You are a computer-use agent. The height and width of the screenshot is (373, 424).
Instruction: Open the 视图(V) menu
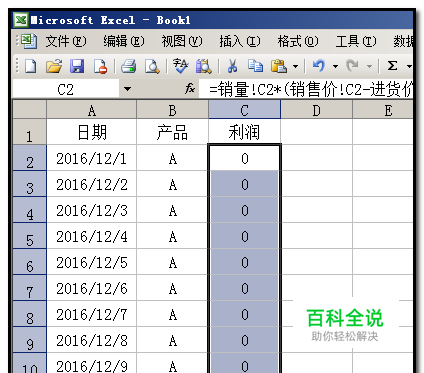(182, 41)
